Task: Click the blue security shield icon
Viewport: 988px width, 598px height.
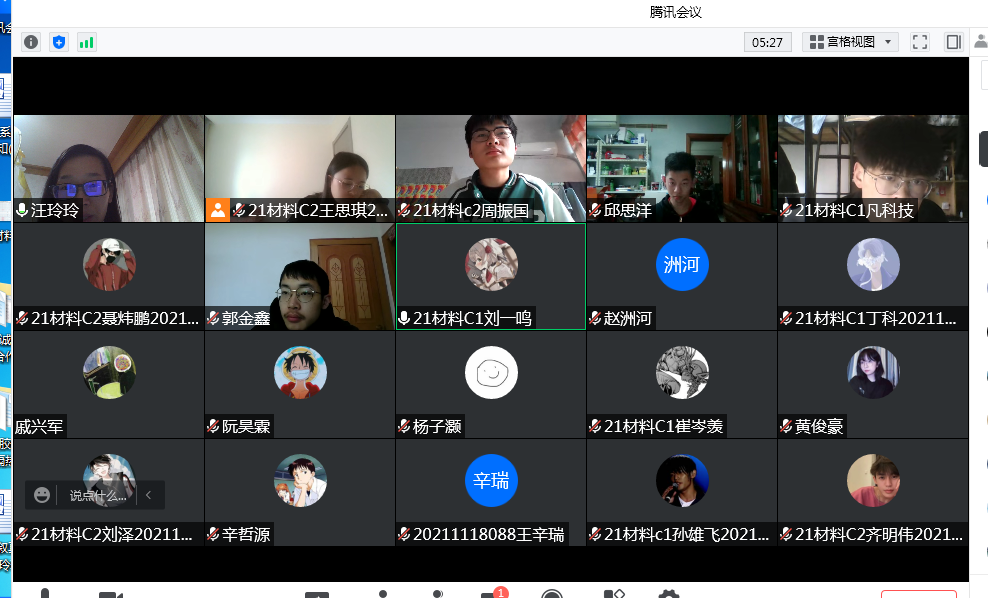Action: [59, 42]
